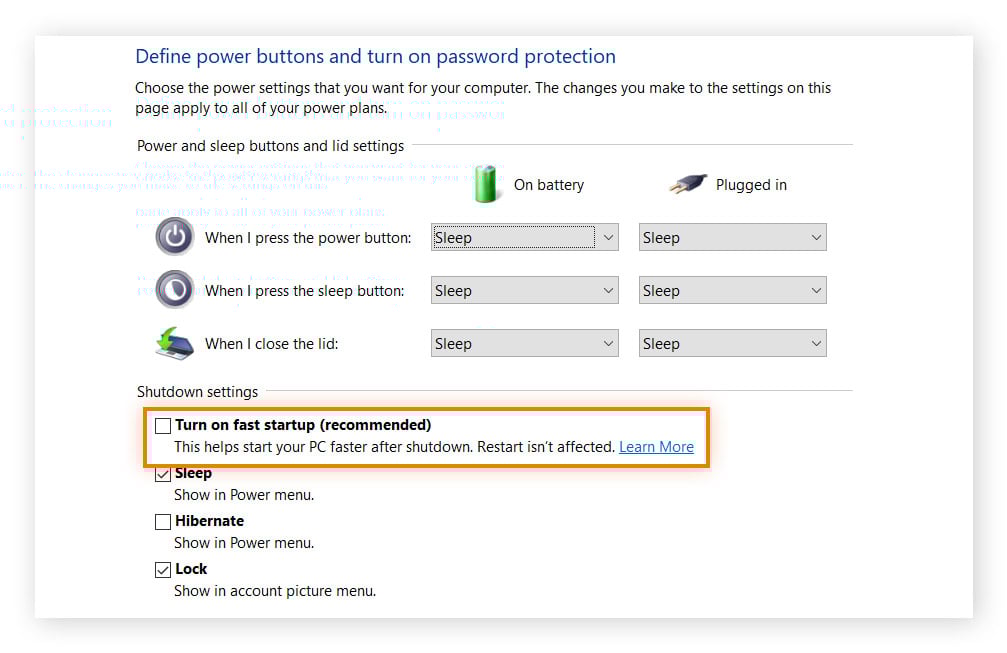
Task: Enable the Hibernate checkbox
Action: tap(163, 521)
